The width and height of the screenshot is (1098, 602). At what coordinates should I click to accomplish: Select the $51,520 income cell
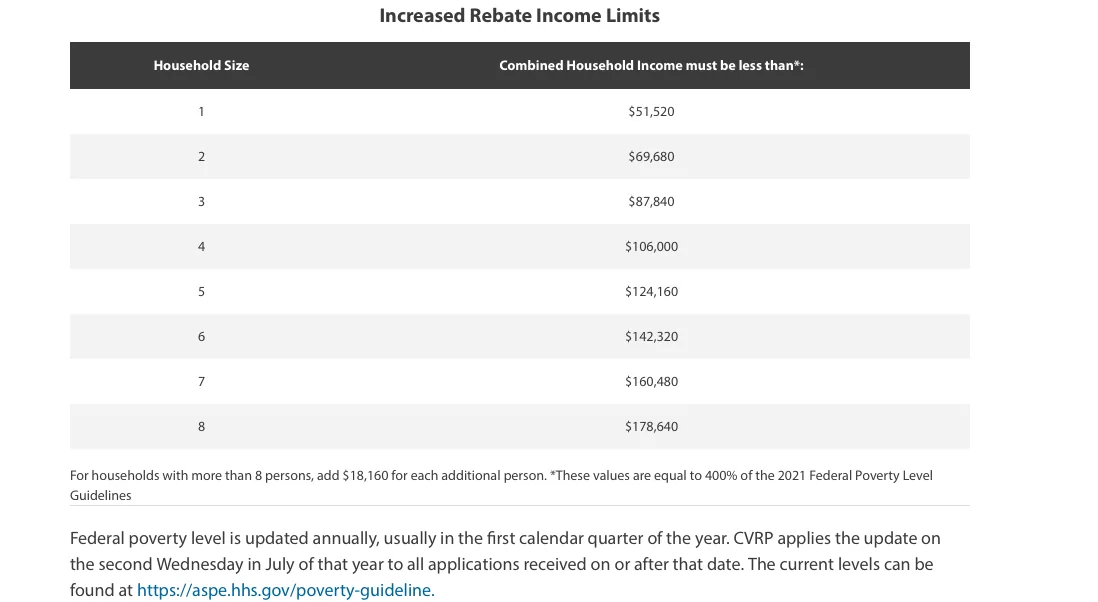click(651, 111)
